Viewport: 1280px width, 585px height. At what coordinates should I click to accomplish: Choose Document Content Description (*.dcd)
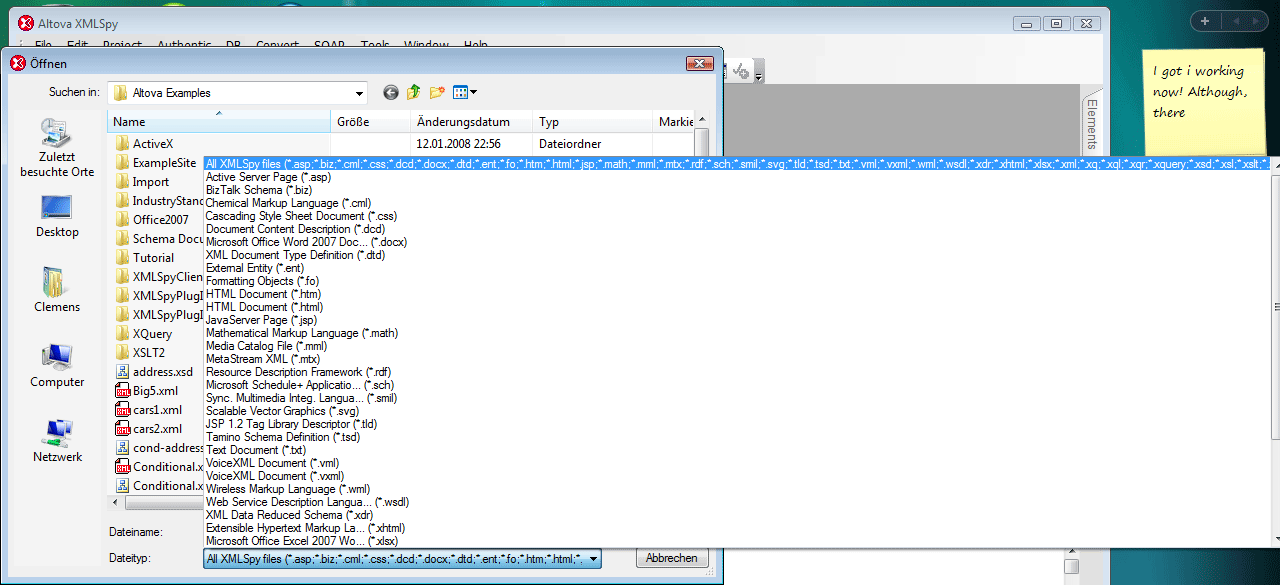click(x=295, y=229)
